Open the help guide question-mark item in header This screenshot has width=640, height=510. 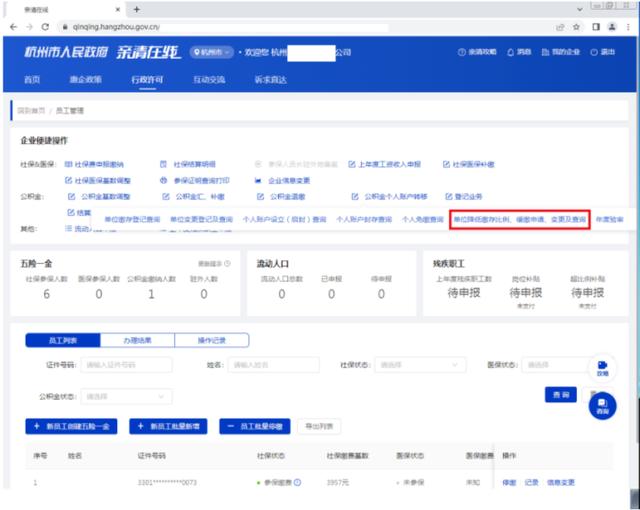477,52
